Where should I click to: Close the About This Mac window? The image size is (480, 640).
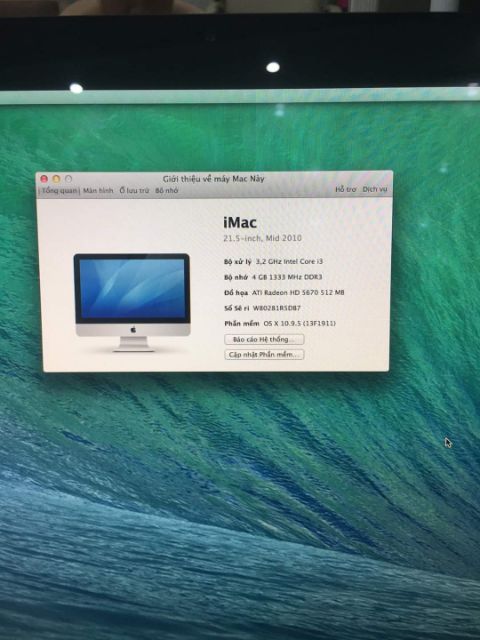point(44,179)
